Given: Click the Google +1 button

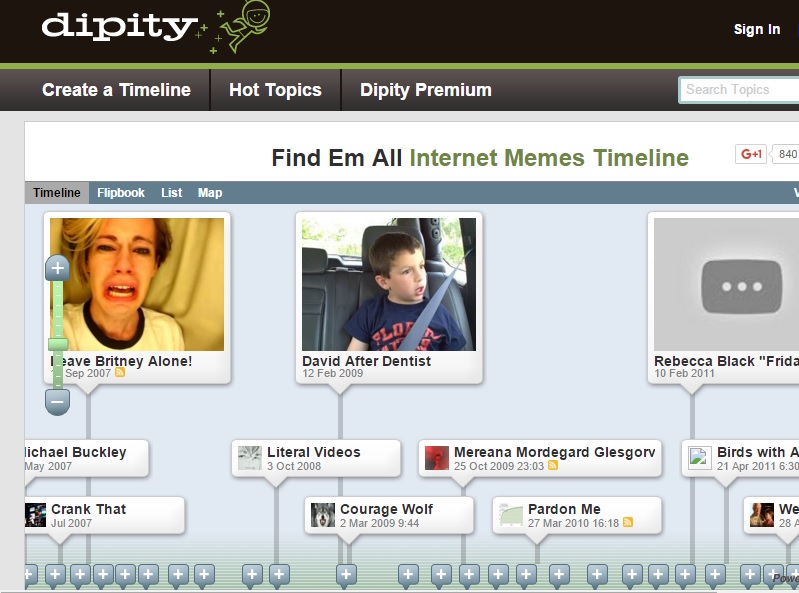Looking at the screenshot, I should click(751, 154).
